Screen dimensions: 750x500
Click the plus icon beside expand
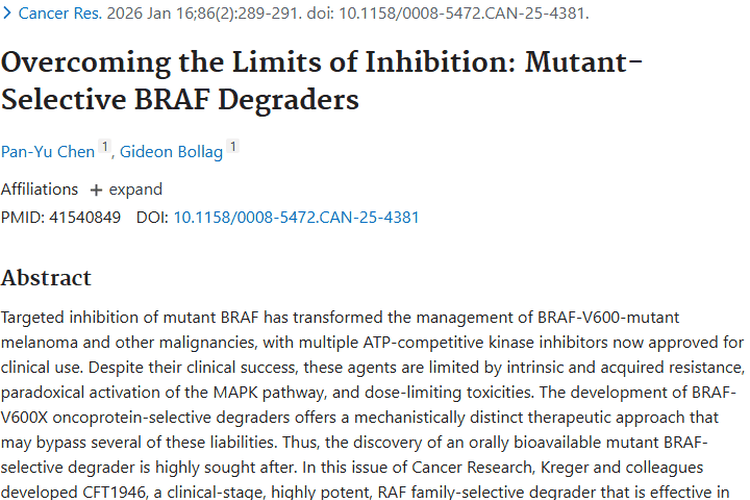(96, 190)
